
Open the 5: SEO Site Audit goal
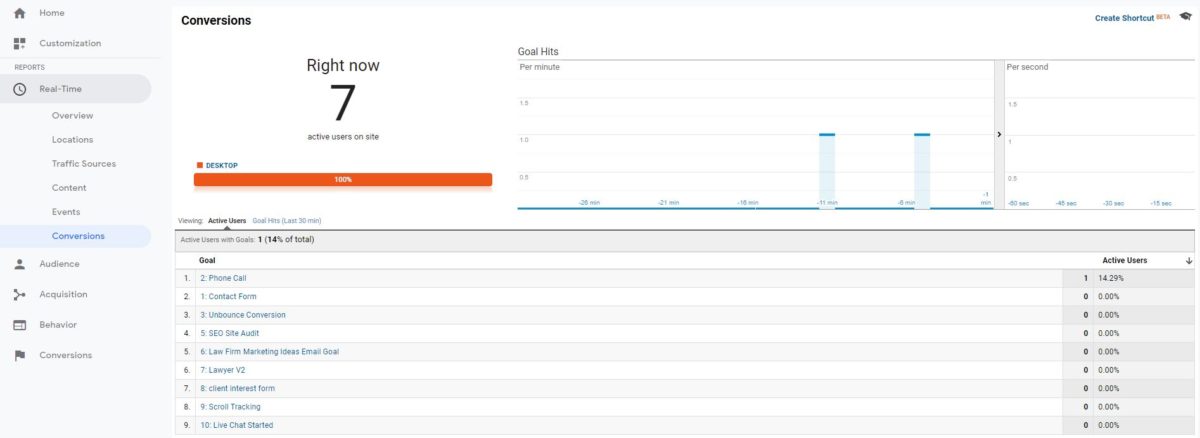(229, 333)
